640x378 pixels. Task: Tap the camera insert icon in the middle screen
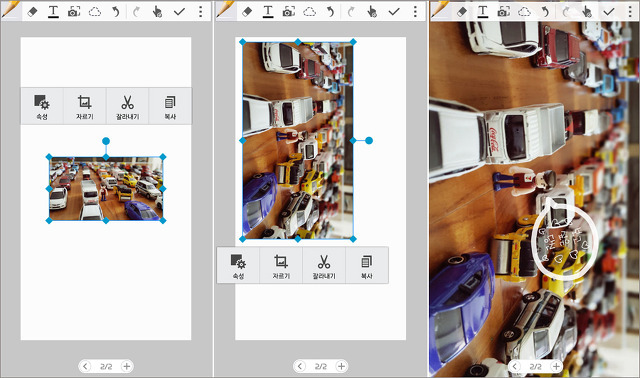289,12
